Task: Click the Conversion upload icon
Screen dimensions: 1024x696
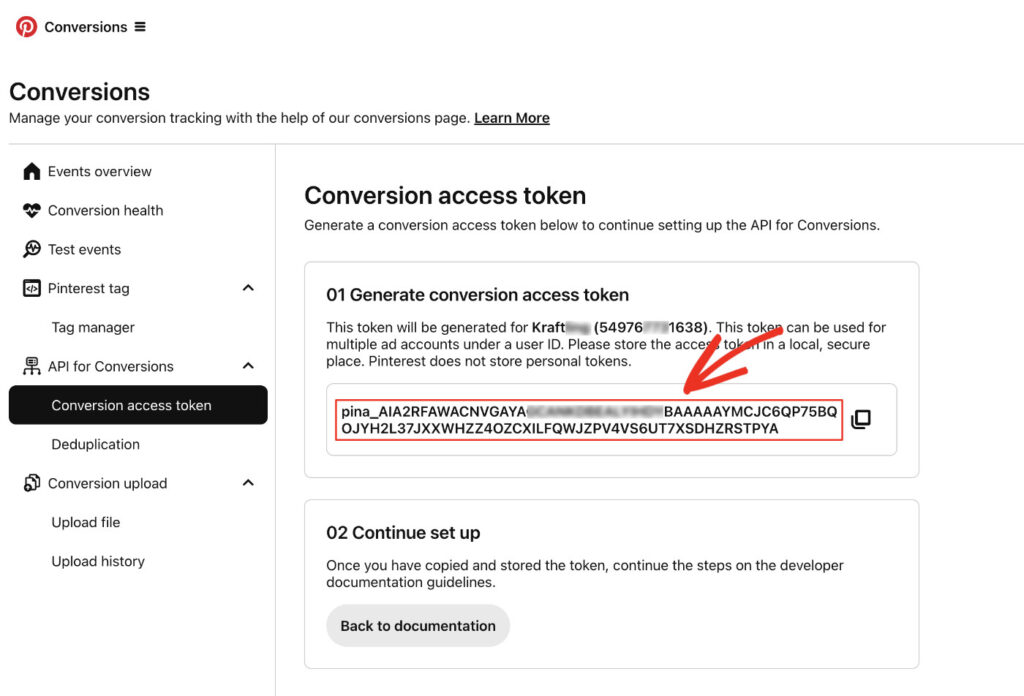Action: 31,483
